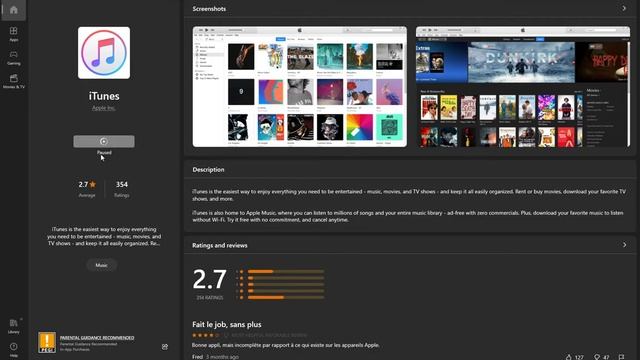Screen dimensions: 640x360
Task: Open Movies & TV section in sidebar
Action: pos(13,81)
